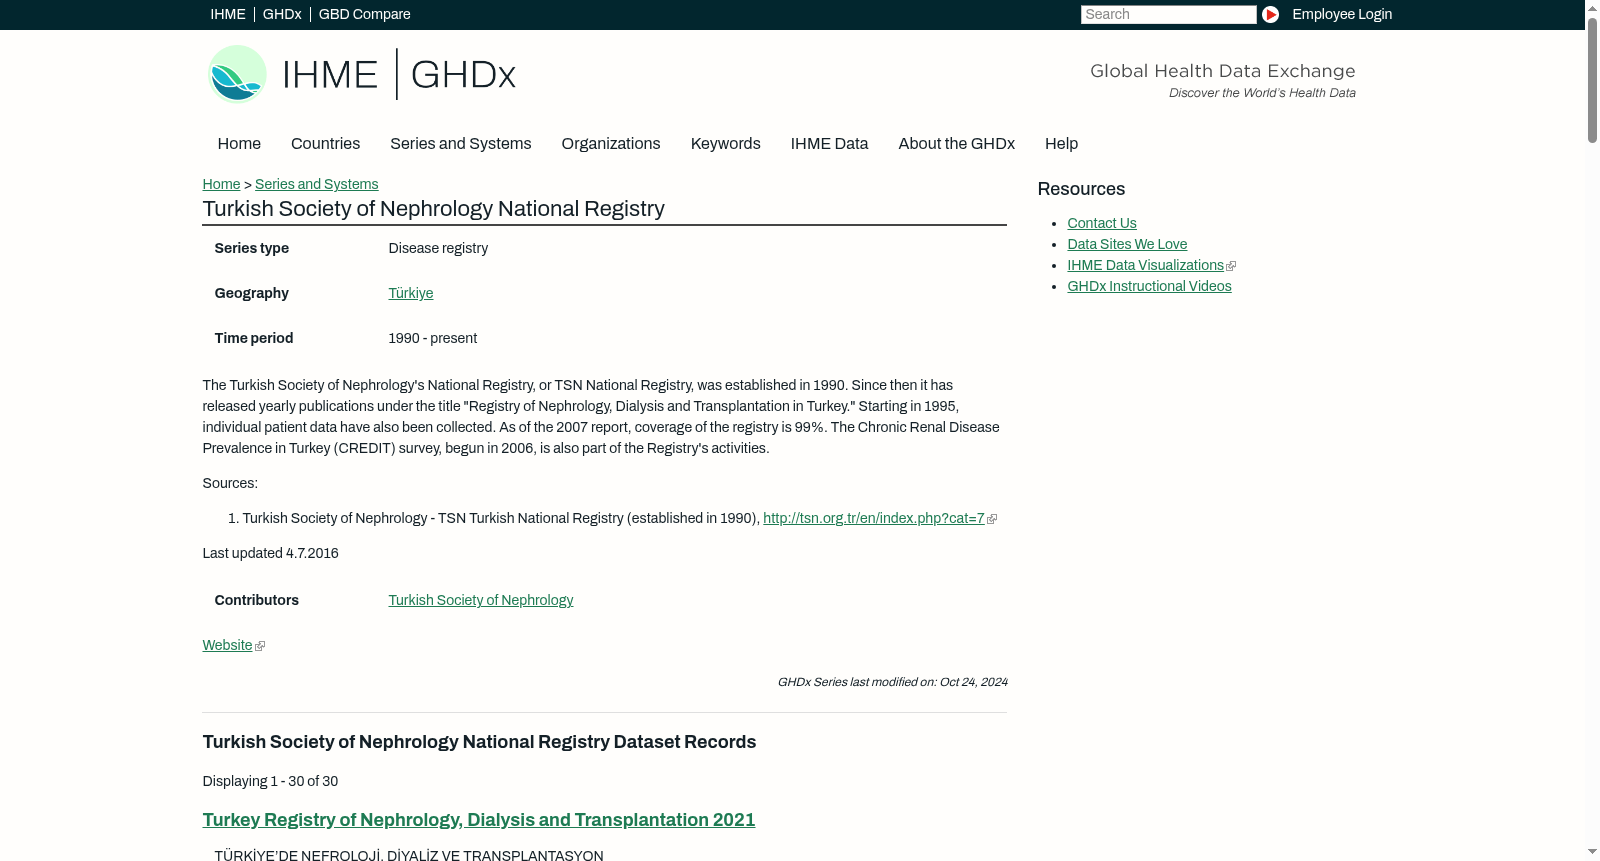Viewport: 1600px width, 861px height.
Task: Open the tsn.org.tr source URL
Action: [874, 518]
